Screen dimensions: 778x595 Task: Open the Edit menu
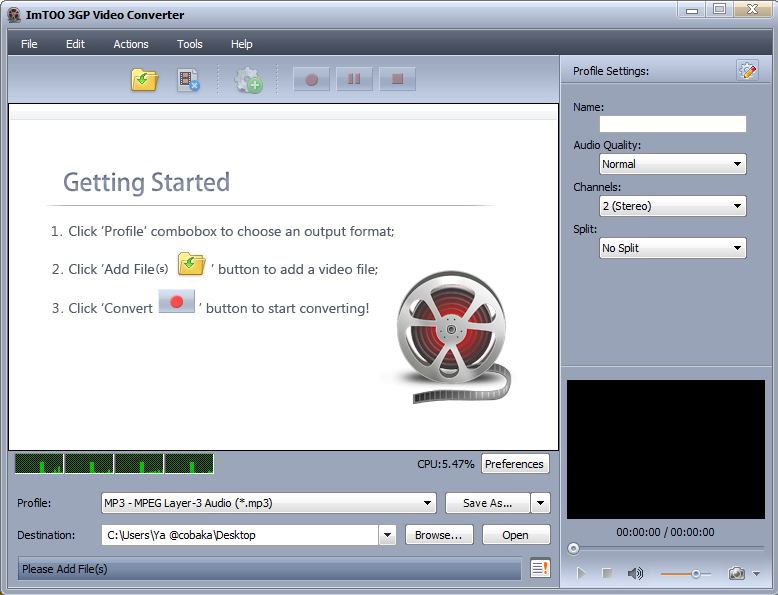75,44
